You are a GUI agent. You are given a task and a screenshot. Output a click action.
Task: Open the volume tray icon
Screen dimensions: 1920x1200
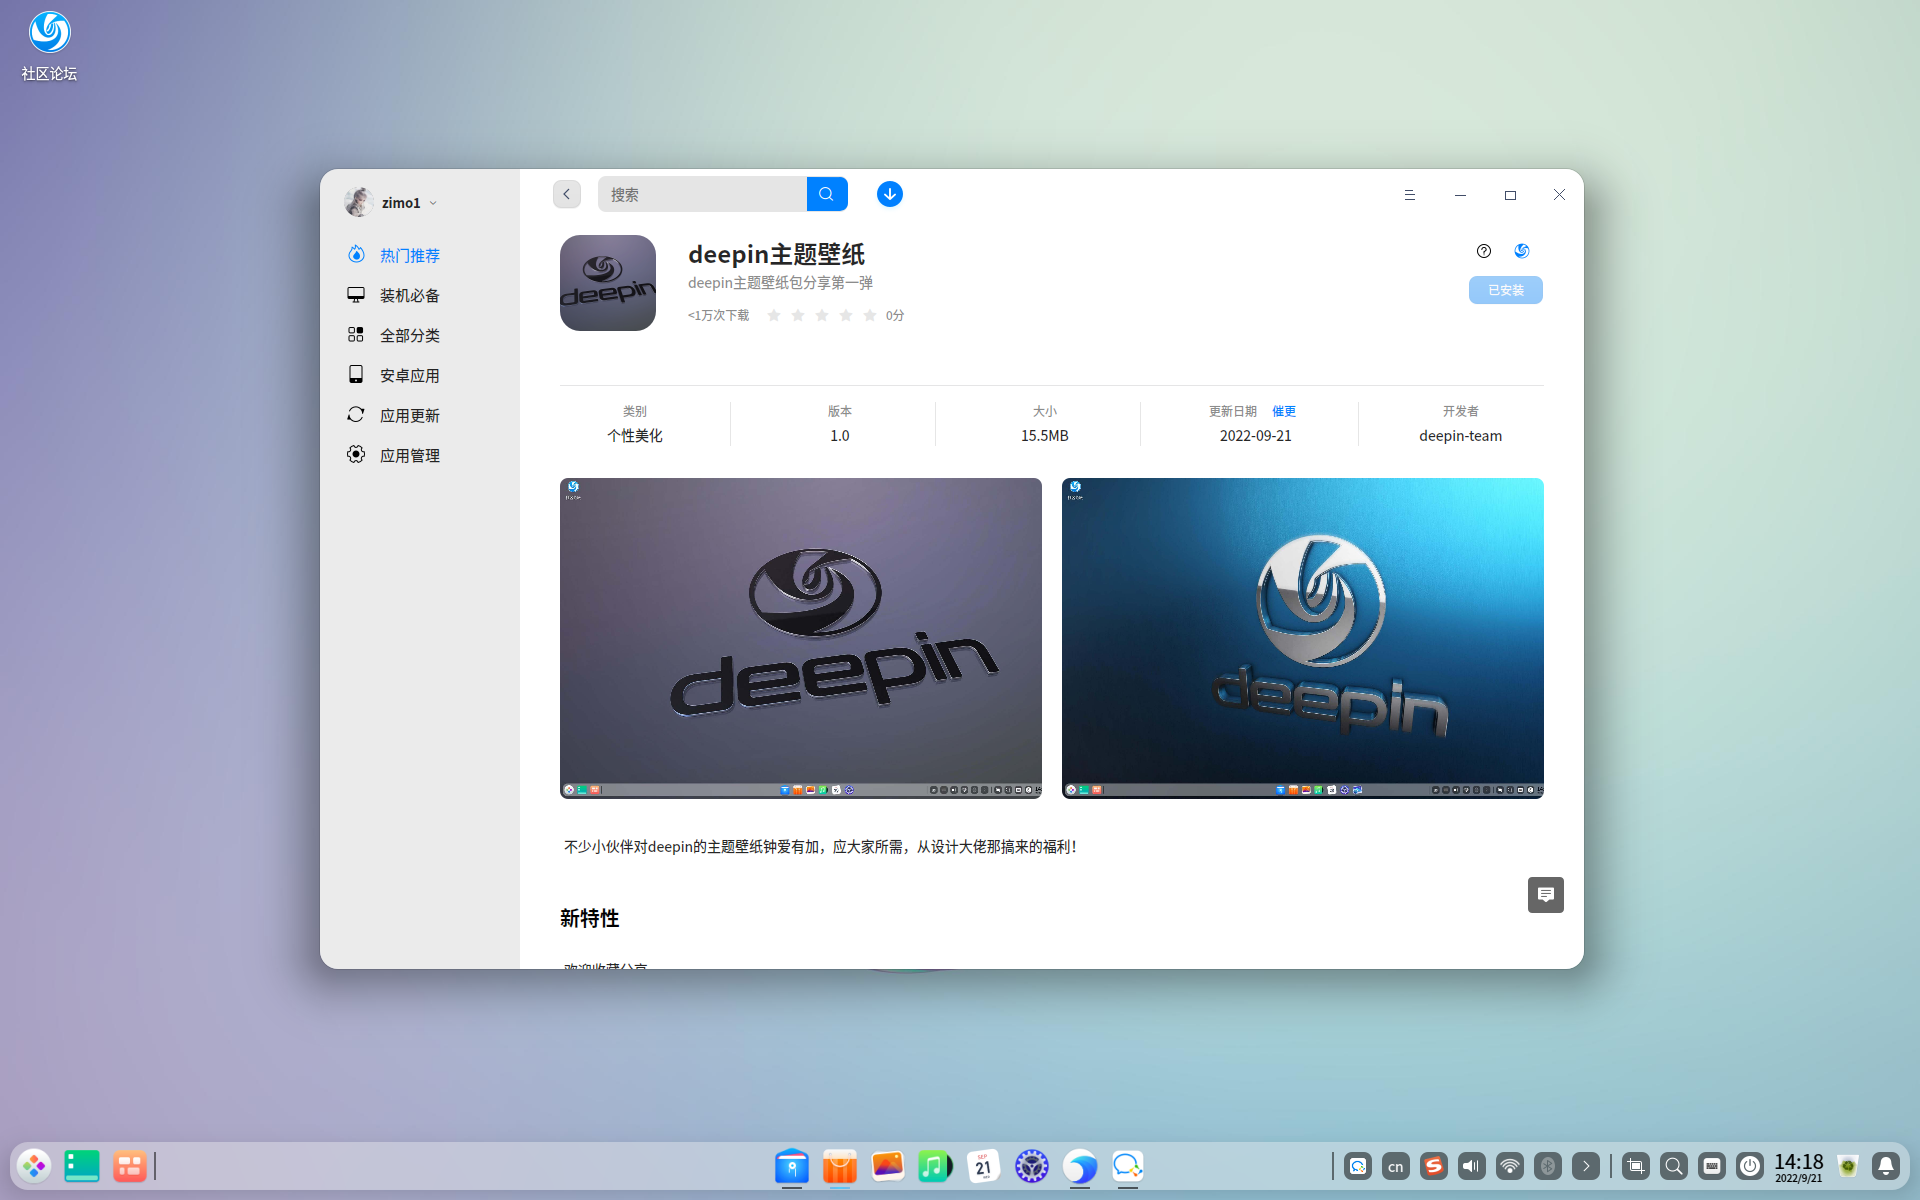tap(1472, 1166)
